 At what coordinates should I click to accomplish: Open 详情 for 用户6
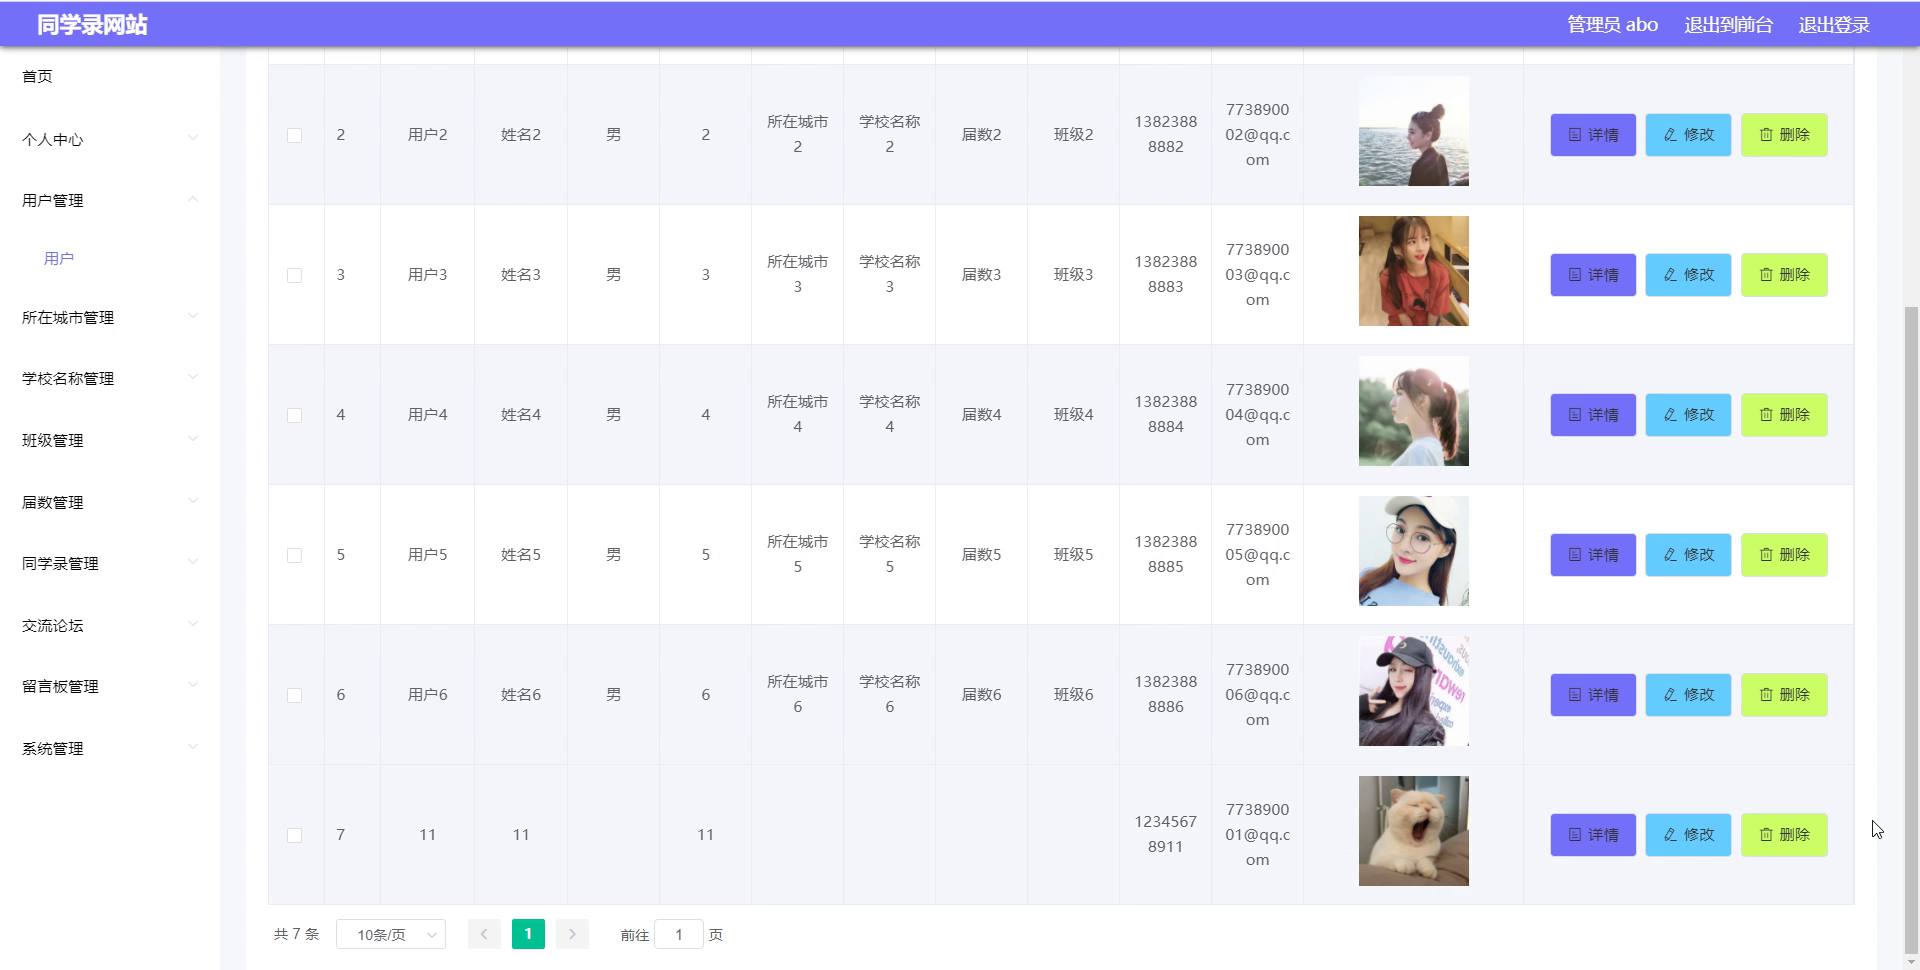[x=1593, y=695]
